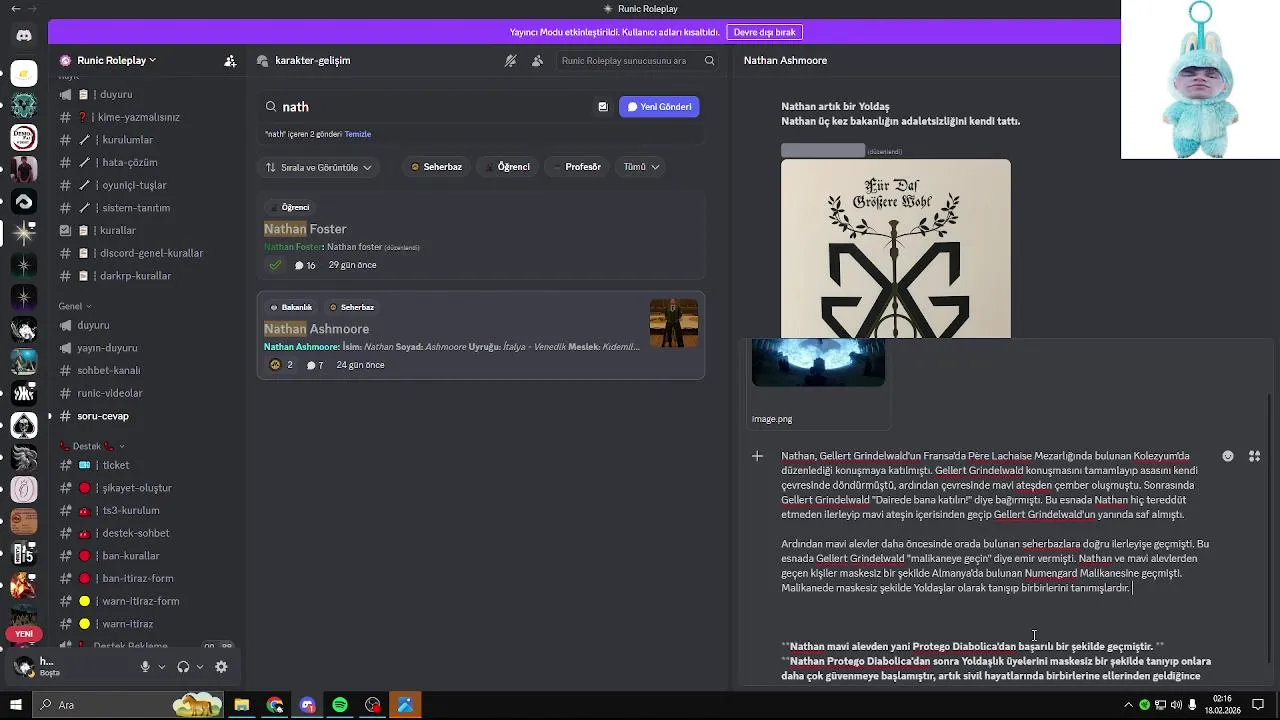Click the user avatar in the bottom panel
The image size is (1280, 720).
25,666
